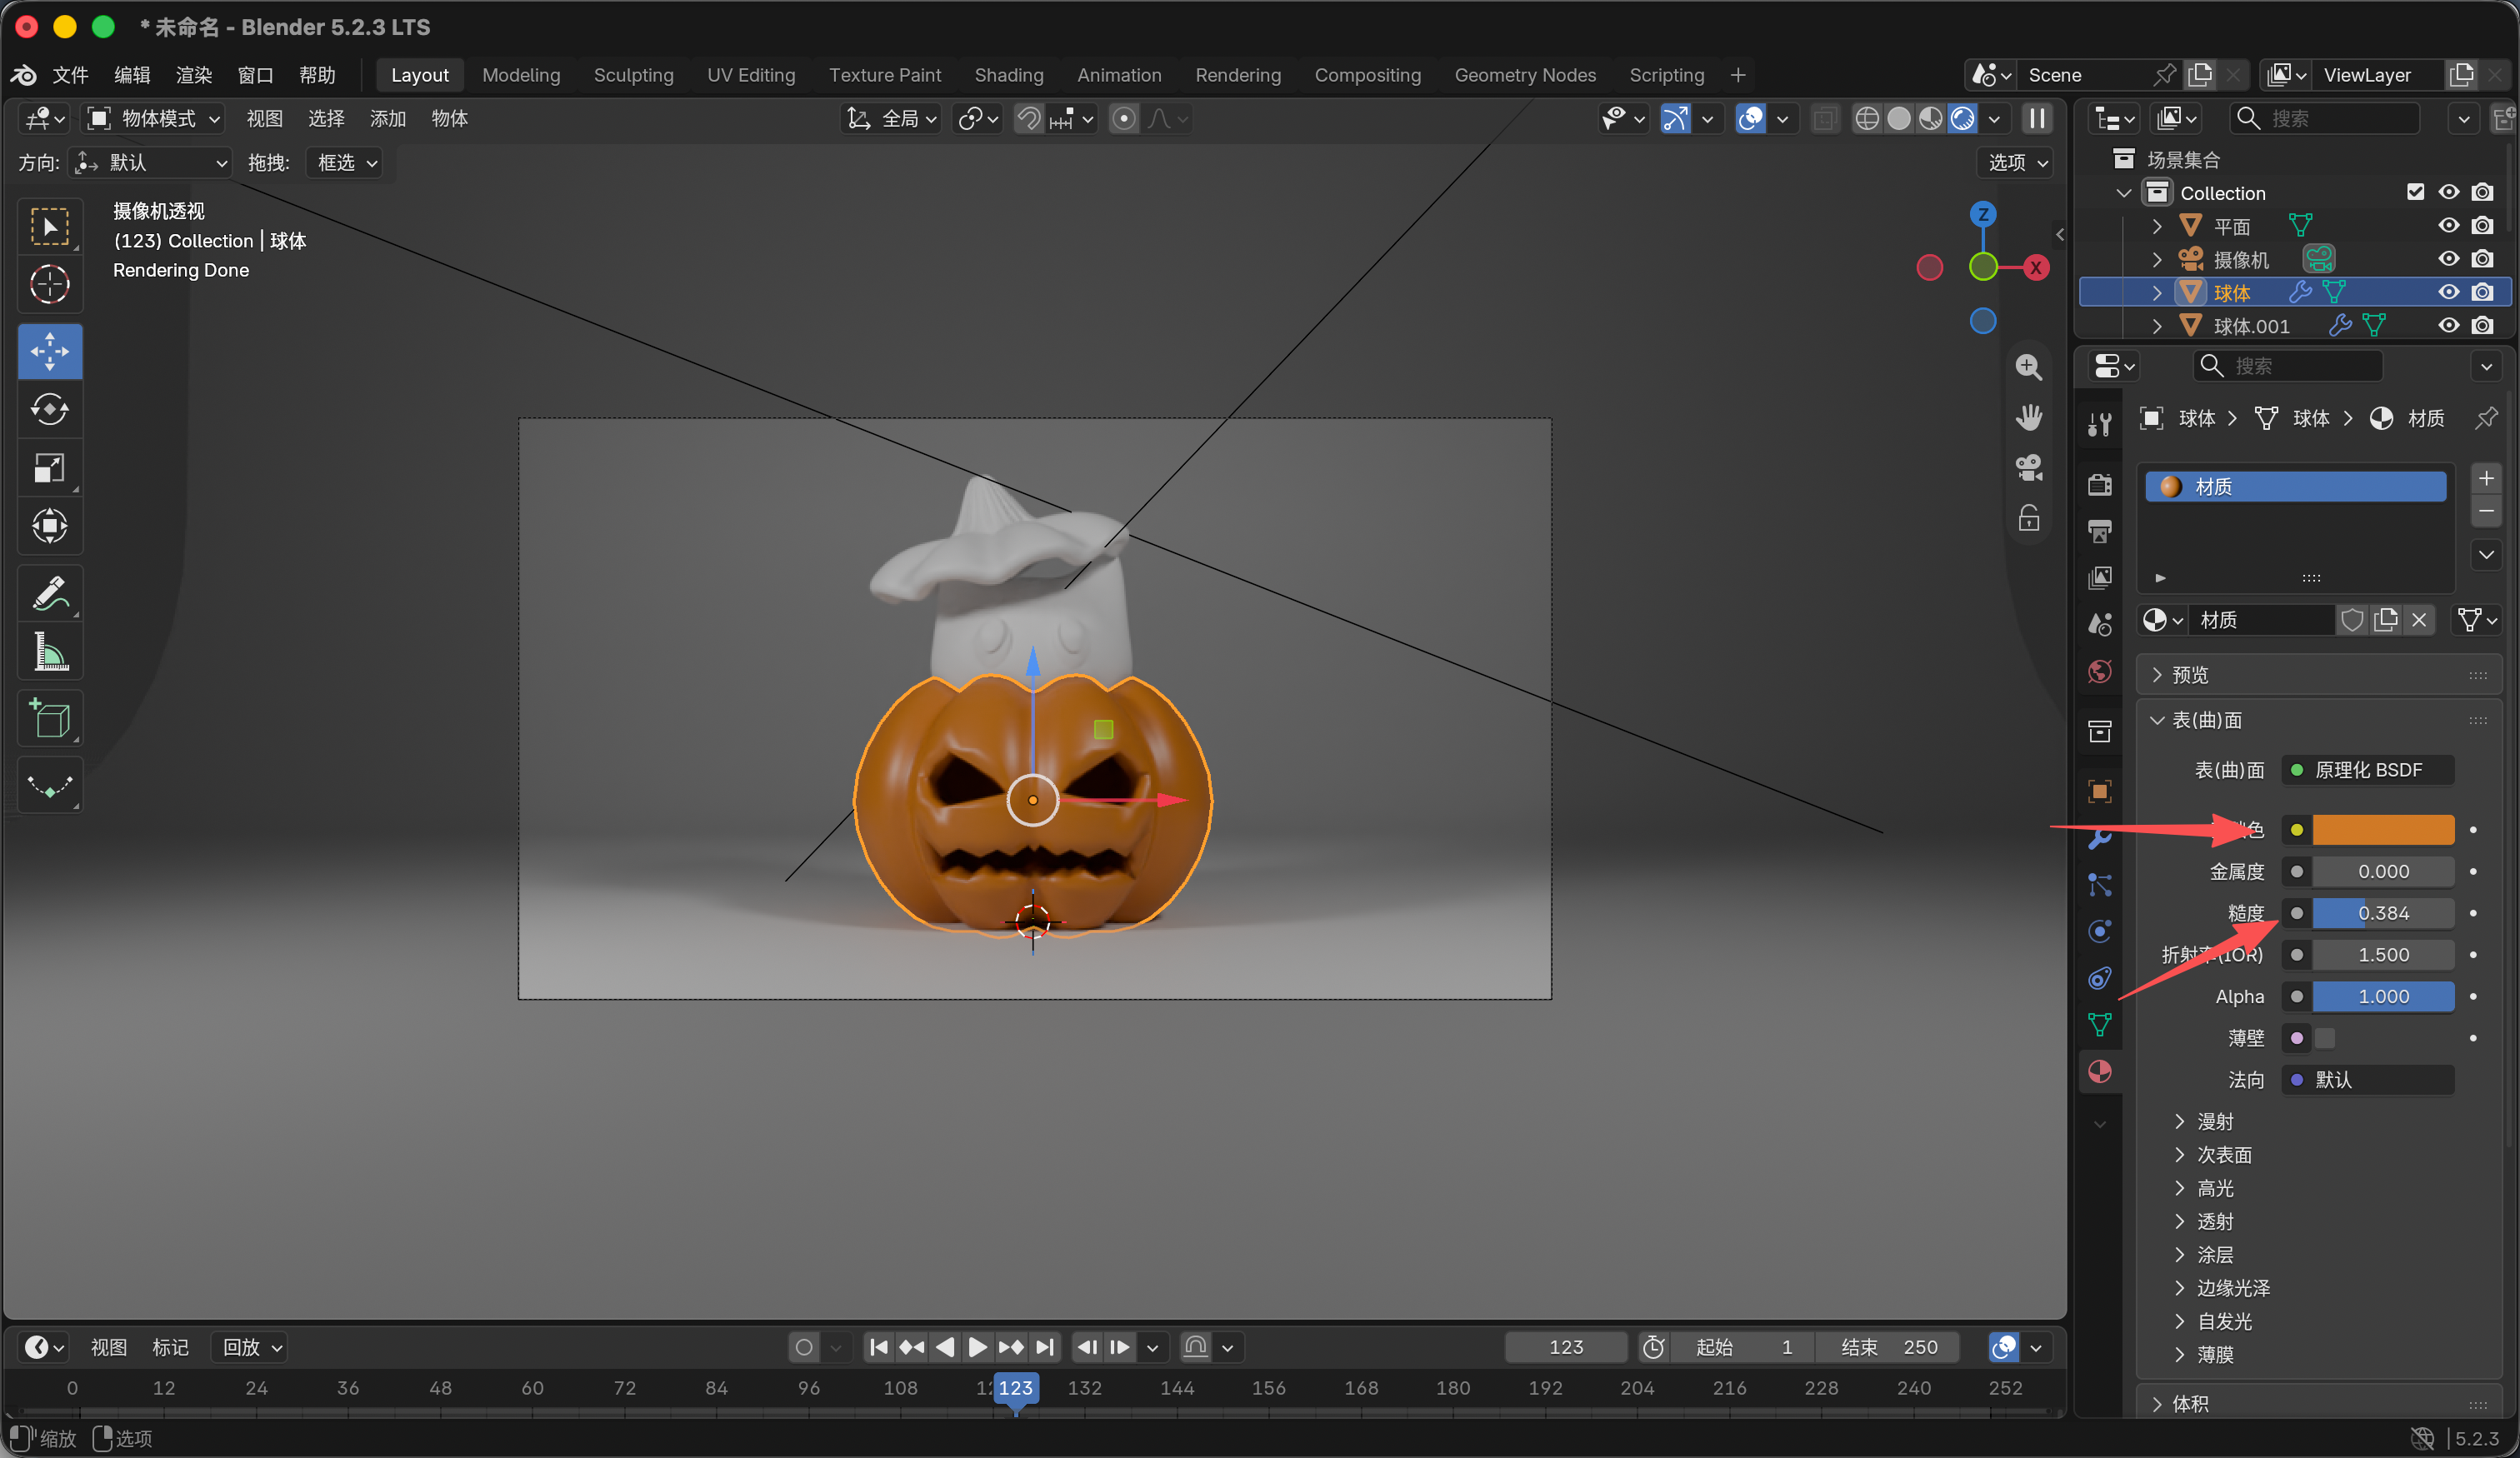Image resolution: width=2520 pixels, height=1458 pixels.
Task: Click the current frame 123 field
Action: coord(1565,1347)
